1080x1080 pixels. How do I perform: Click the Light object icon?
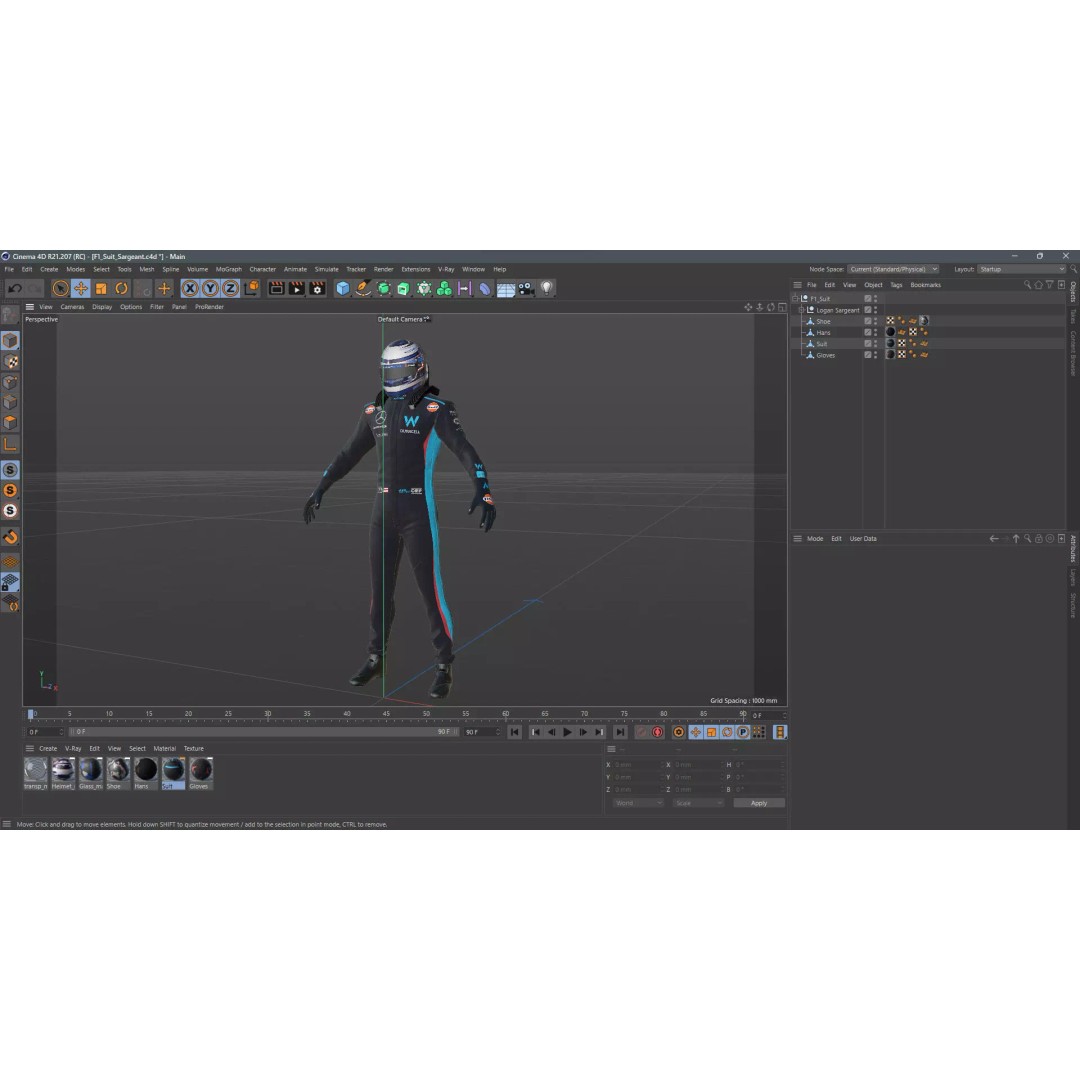point(546,289)
